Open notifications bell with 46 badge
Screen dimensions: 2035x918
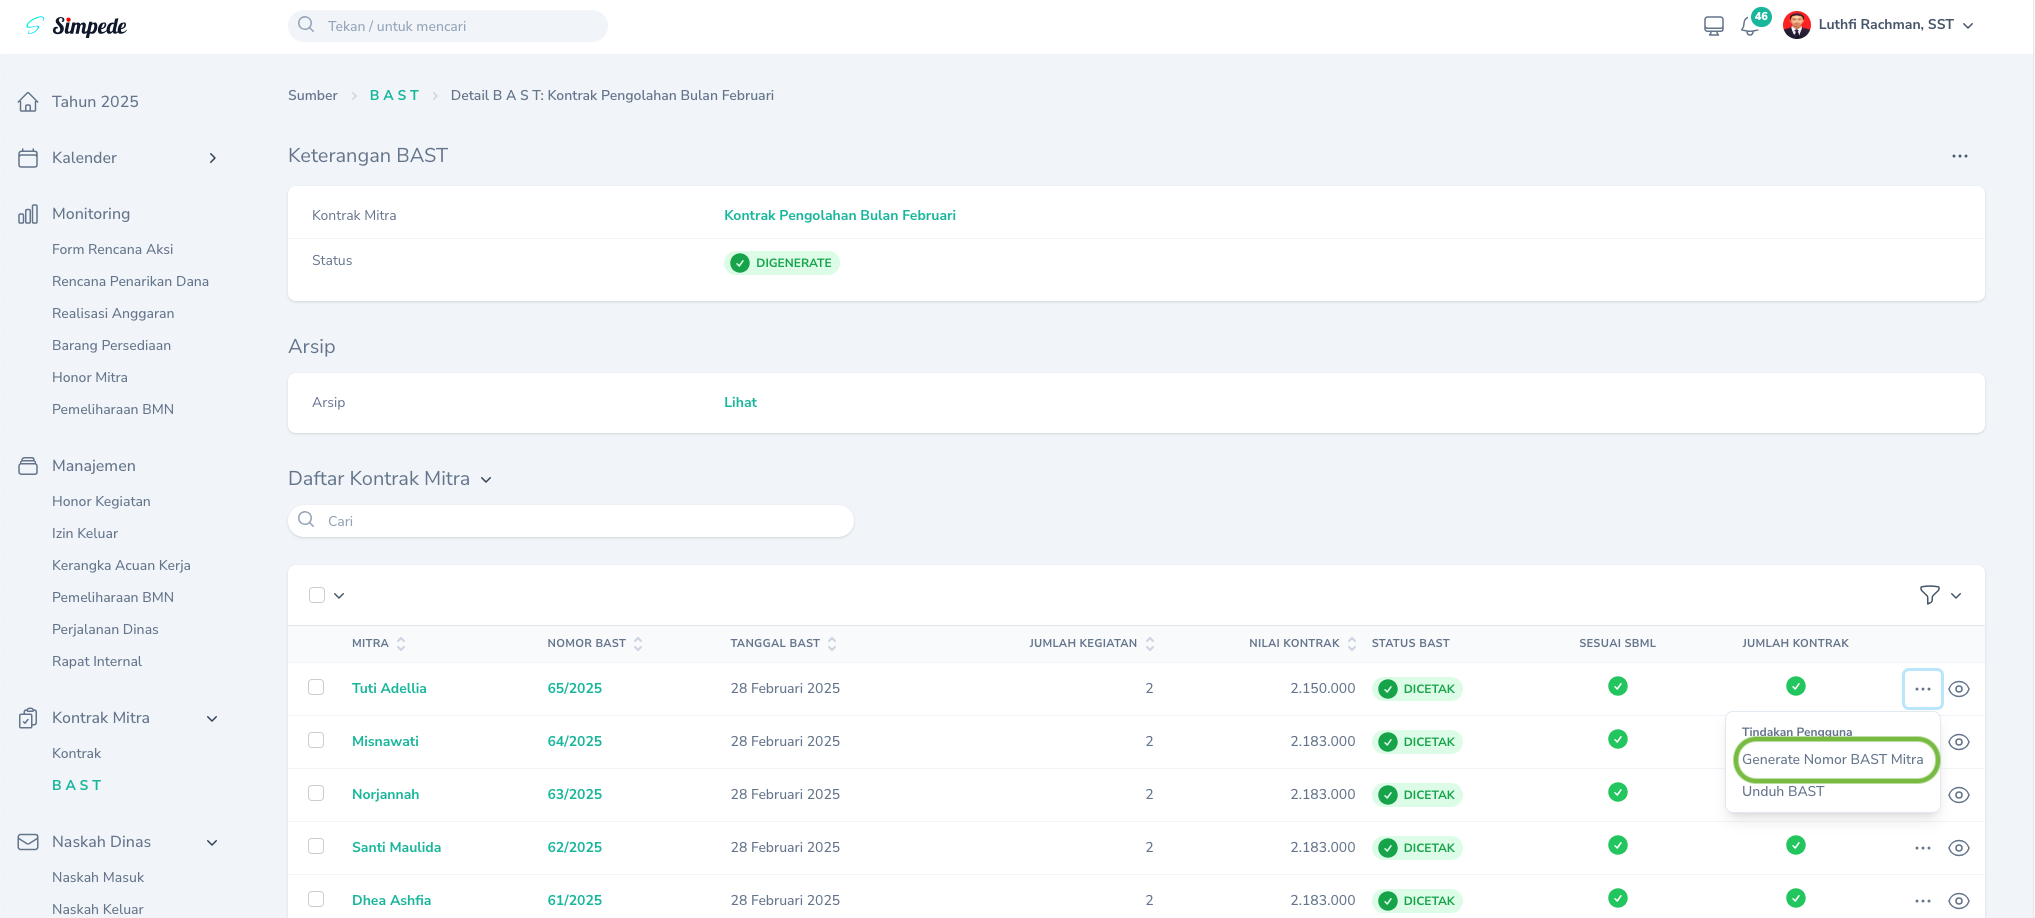tap(1750, 26)
